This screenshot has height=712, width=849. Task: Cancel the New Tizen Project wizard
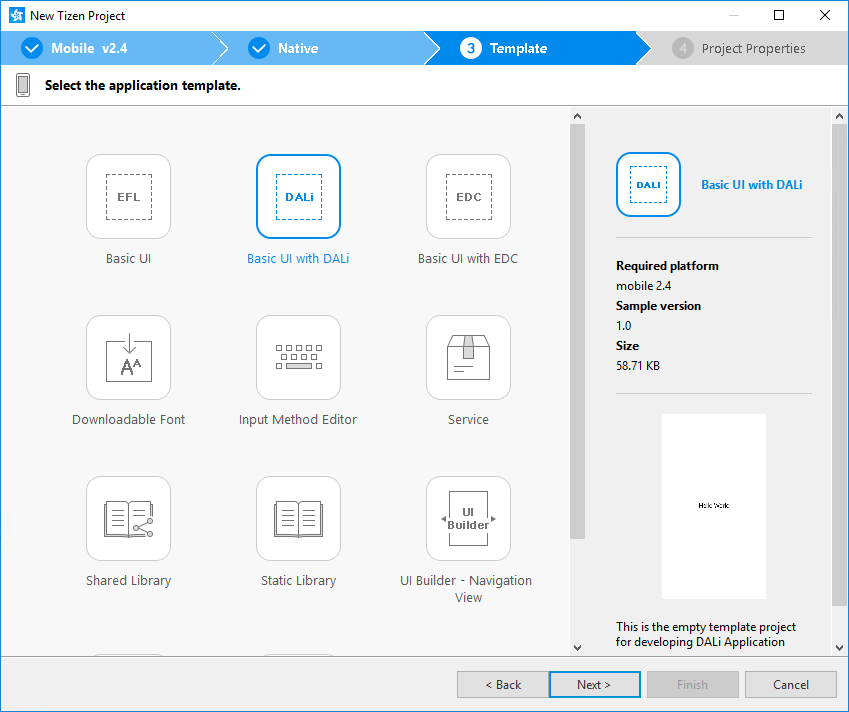790,685
